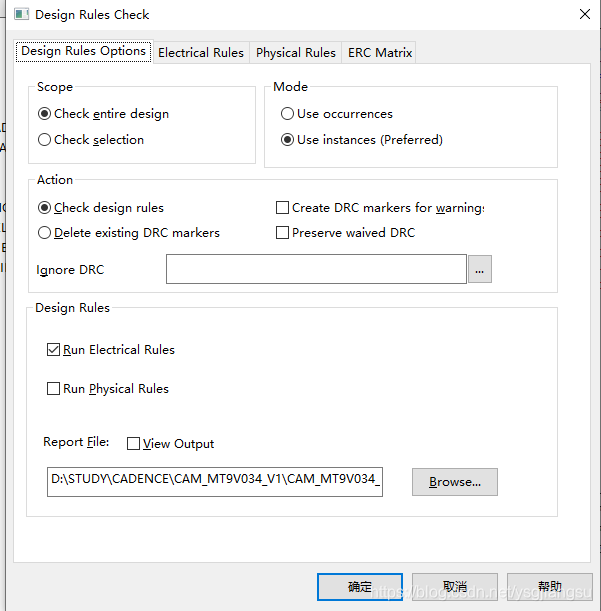Open the Physical Rules tab
The image size is (601, 611).
click(x=295, y=52)
